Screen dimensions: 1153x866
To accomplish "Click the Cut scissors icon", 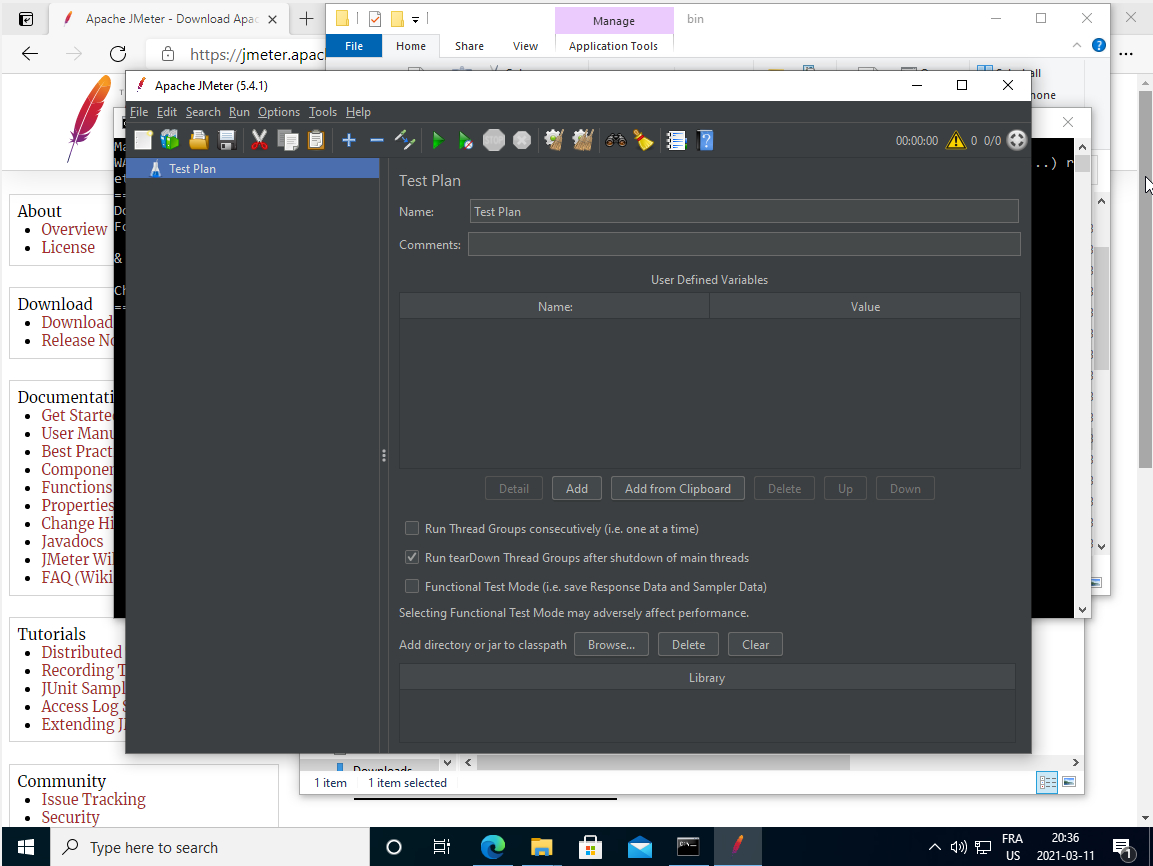I will click(259, 140).
